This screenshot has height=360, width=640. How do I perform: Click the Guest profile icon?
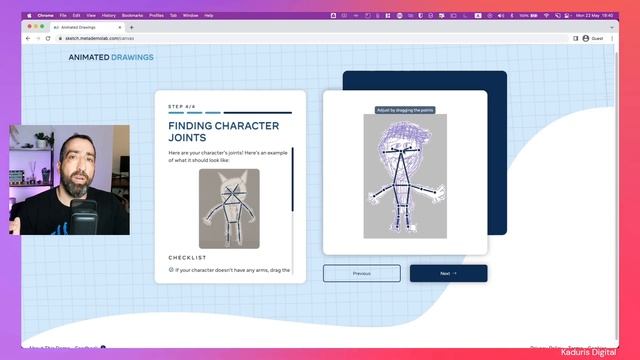click(586, 38)
